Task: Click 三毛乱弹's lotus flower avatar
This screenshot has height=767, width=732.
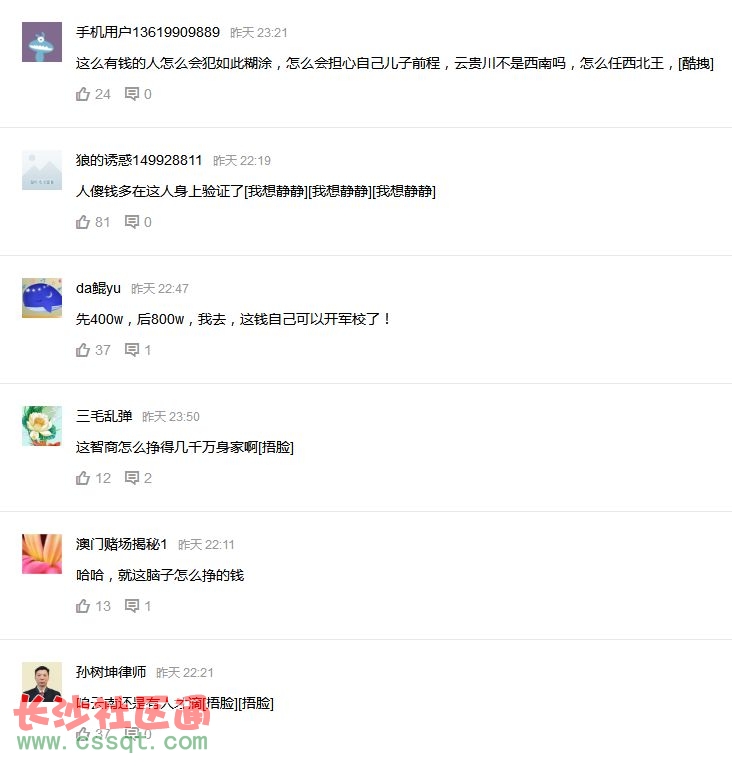Action: 42,426
